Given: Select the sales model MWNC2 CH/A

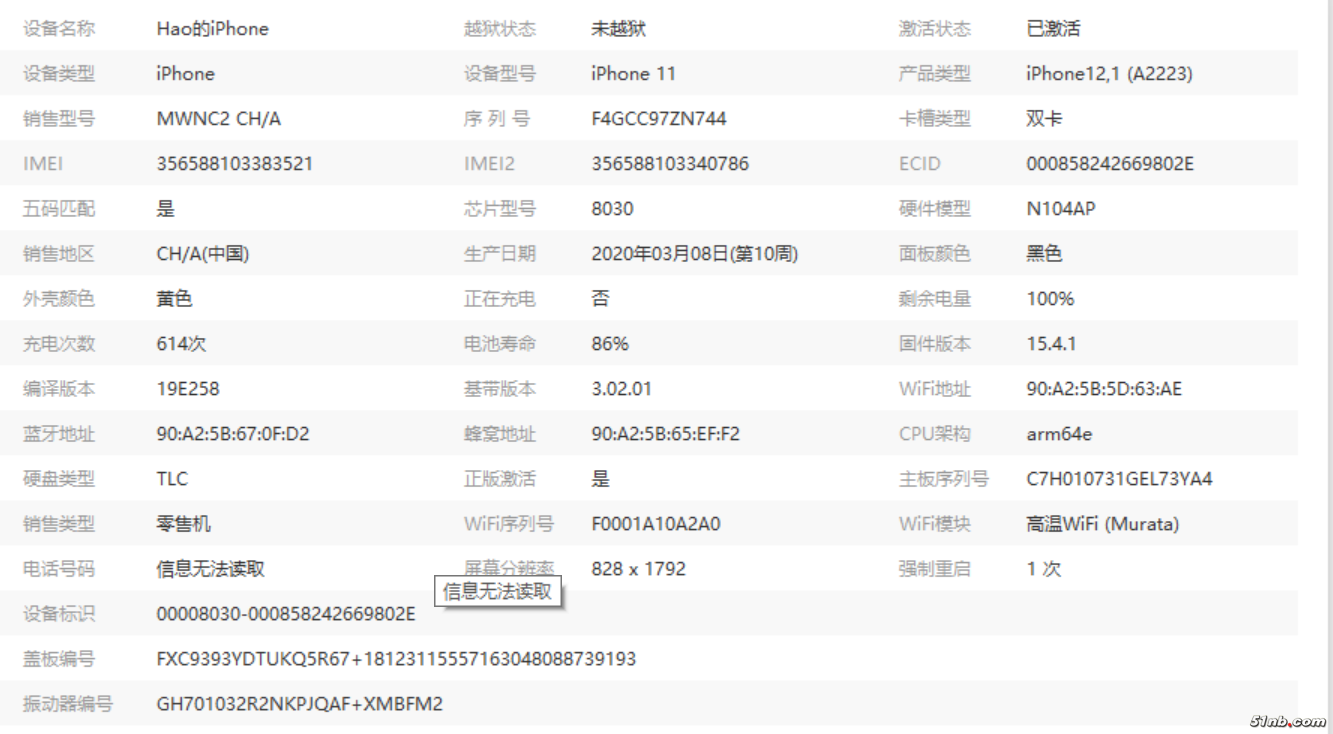Looking at the screenshot, I should pos(218,119).
